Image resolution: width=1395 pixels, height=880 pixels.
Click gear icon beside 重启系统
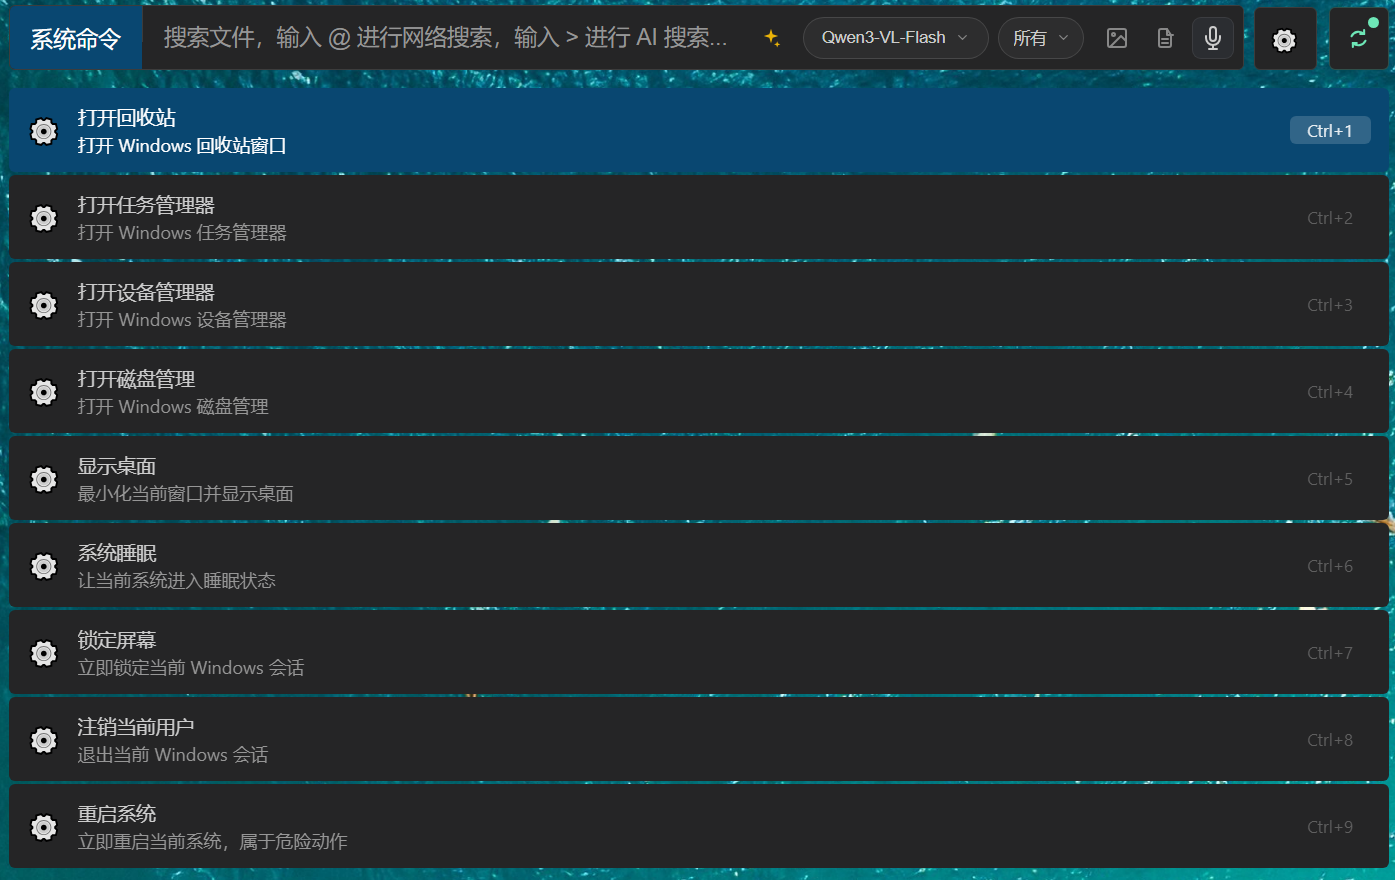44,827
